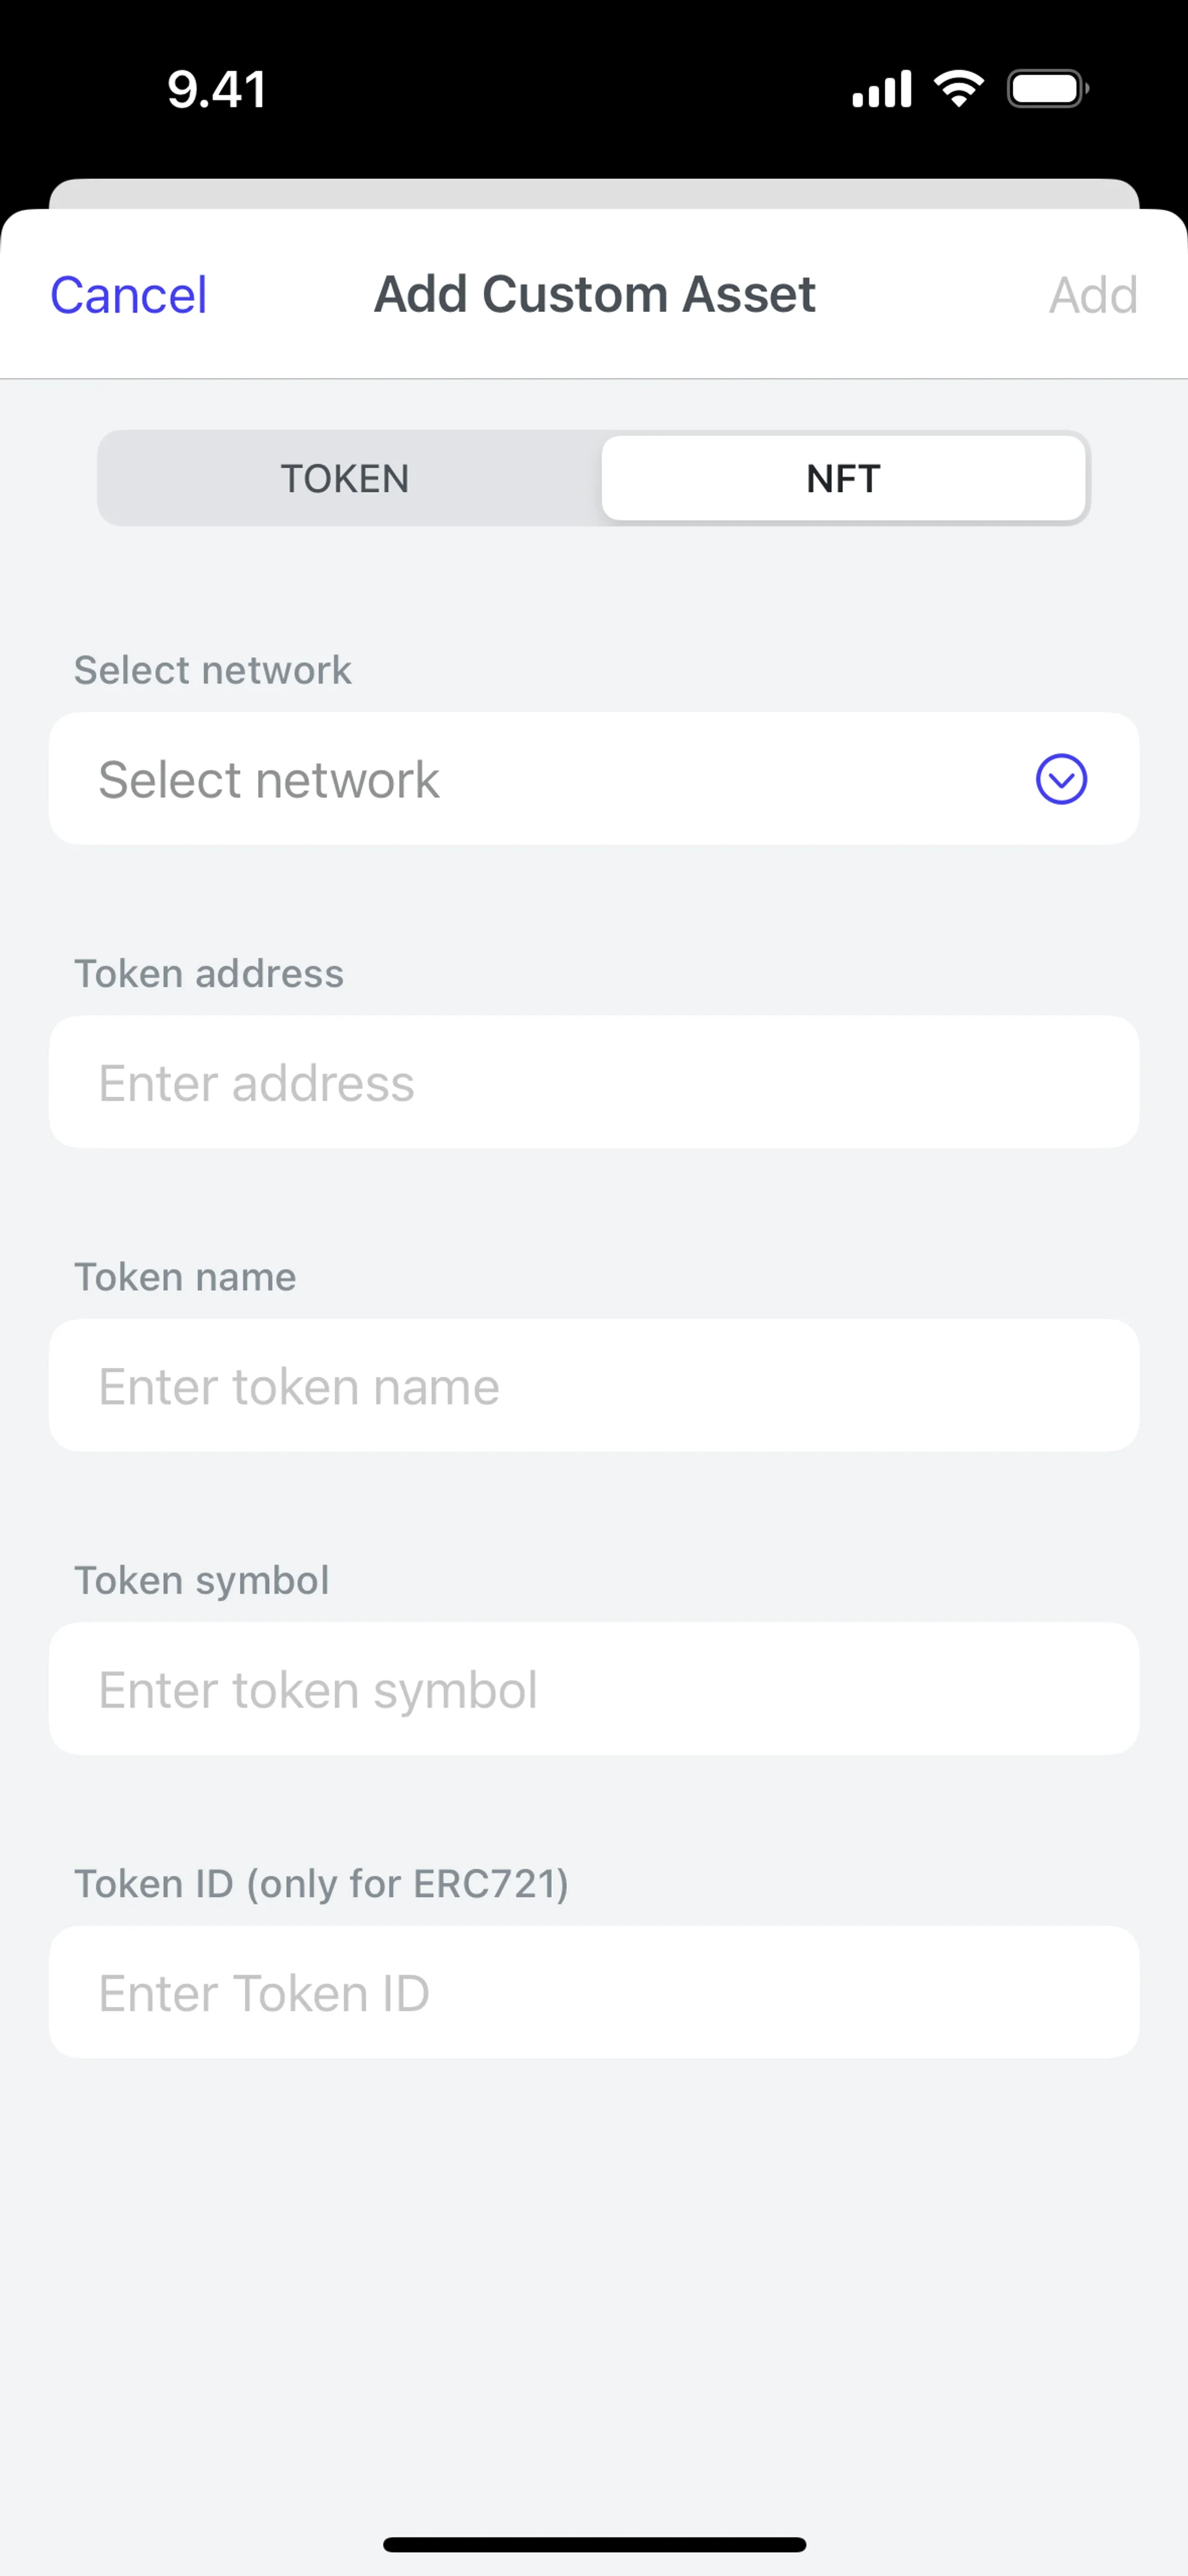Tap the Cancel link
The width and height of the screenshot is (1188, 2576).
tap(129, 295)
